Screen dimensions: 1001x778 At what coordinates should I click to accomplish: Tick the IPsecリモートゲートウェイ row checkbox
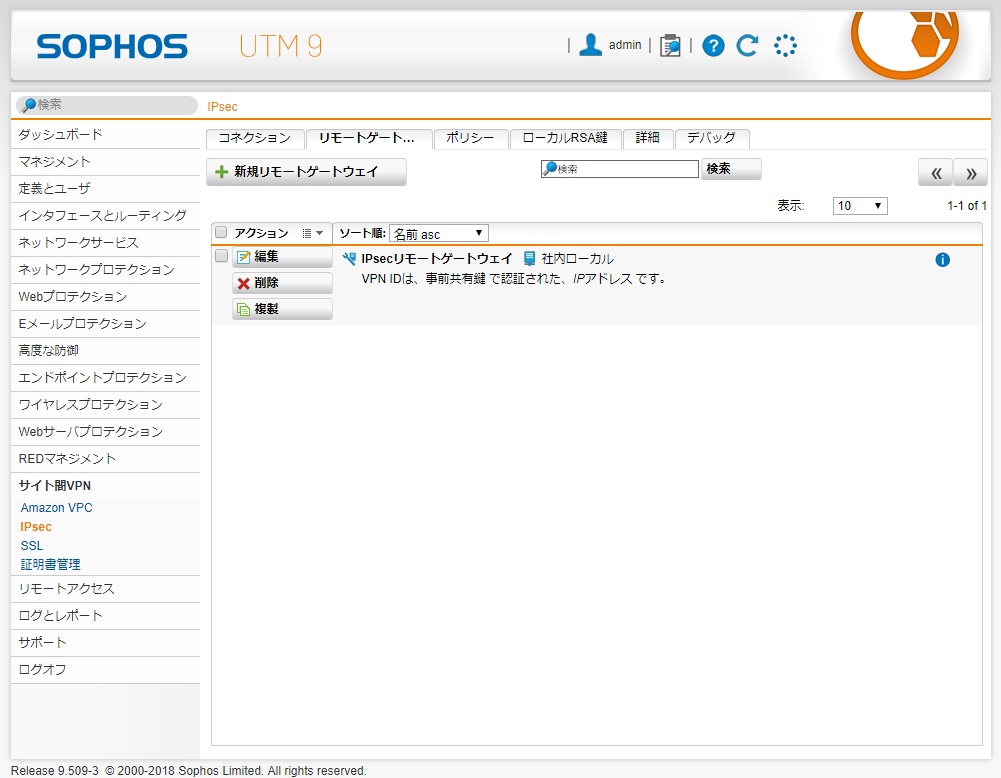[x=221, y=256]
